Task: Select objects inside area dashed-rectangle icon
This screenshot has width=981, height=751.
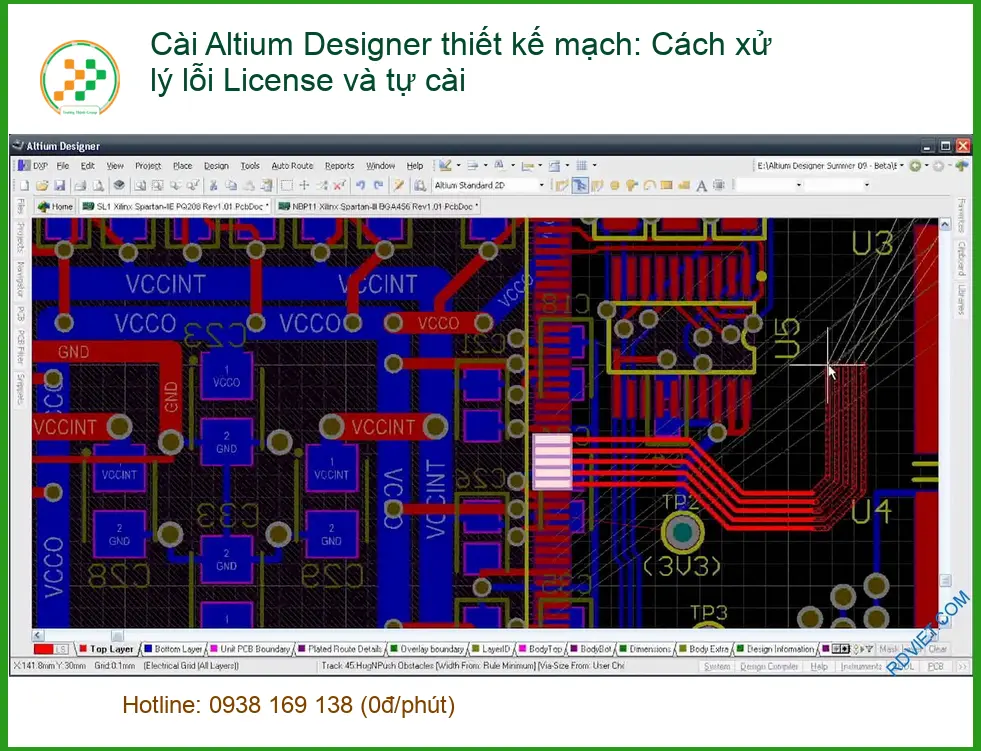Action: click(x=287, y=185)
